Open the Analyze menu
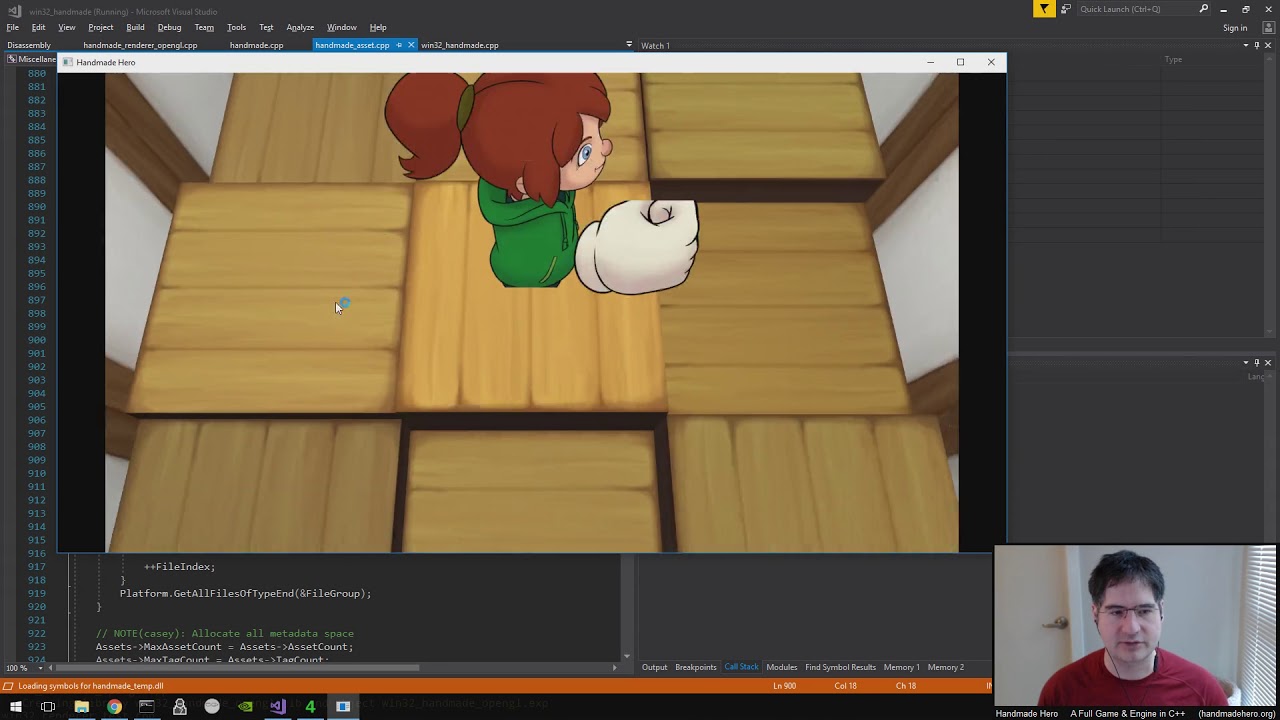Screen dimensions: 1280x720 (300, 28)
